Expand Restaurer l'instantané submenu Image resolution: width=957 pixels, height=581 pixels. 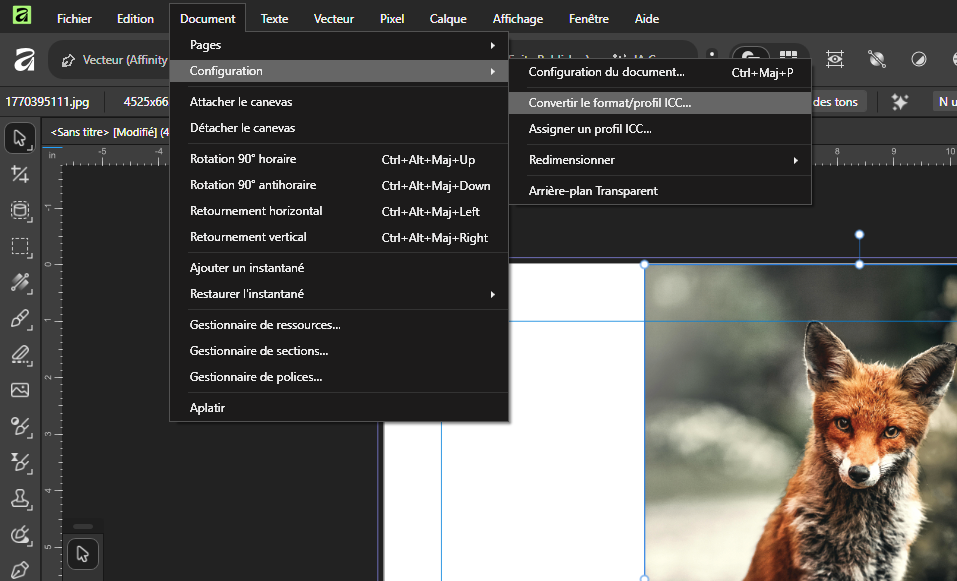[x=339, y=294]
